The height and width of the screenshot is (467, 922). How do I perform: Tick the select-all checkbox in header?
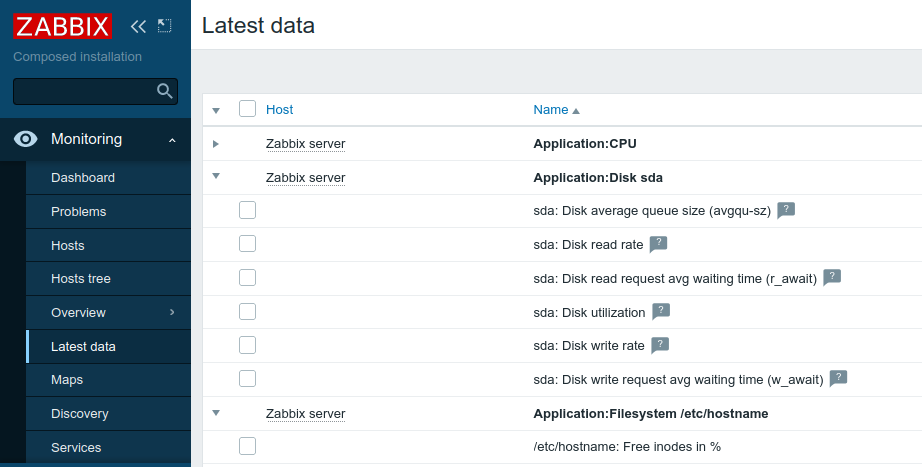coord(248,109)
